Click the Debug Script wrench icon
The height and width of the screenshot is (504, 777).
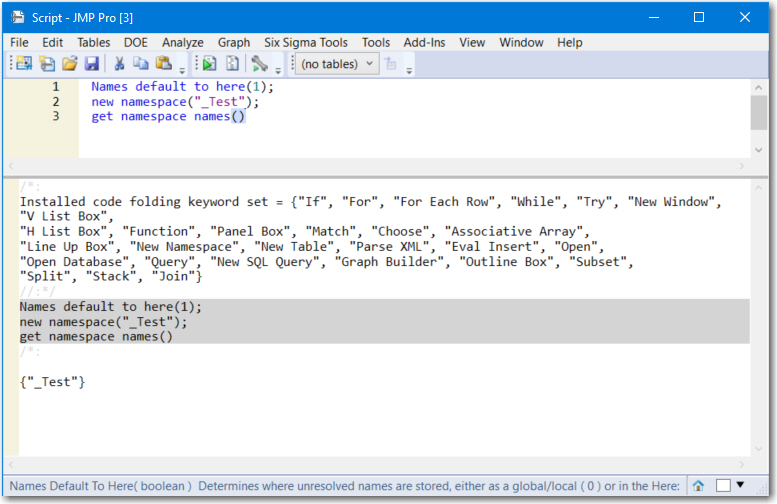coord(259,63)
